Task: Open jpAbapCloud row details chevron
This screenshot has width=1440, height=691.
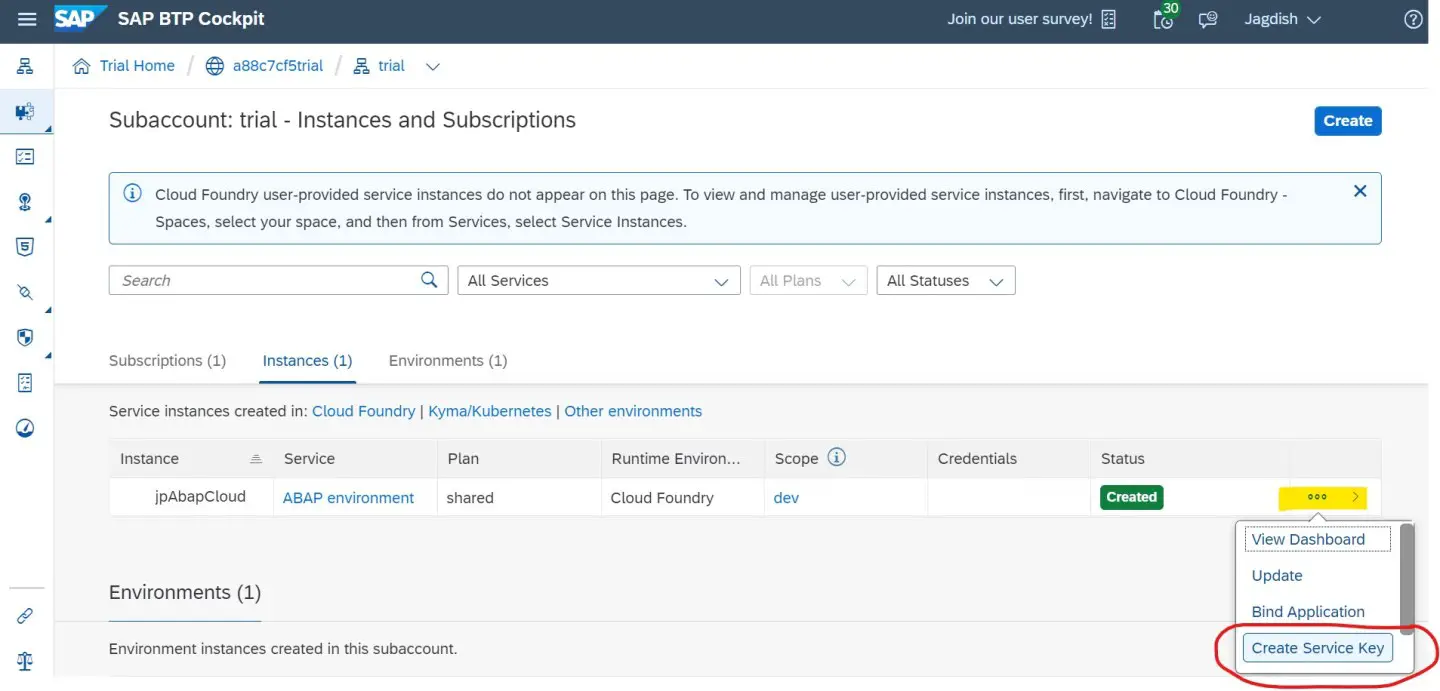Action: 1356,497
